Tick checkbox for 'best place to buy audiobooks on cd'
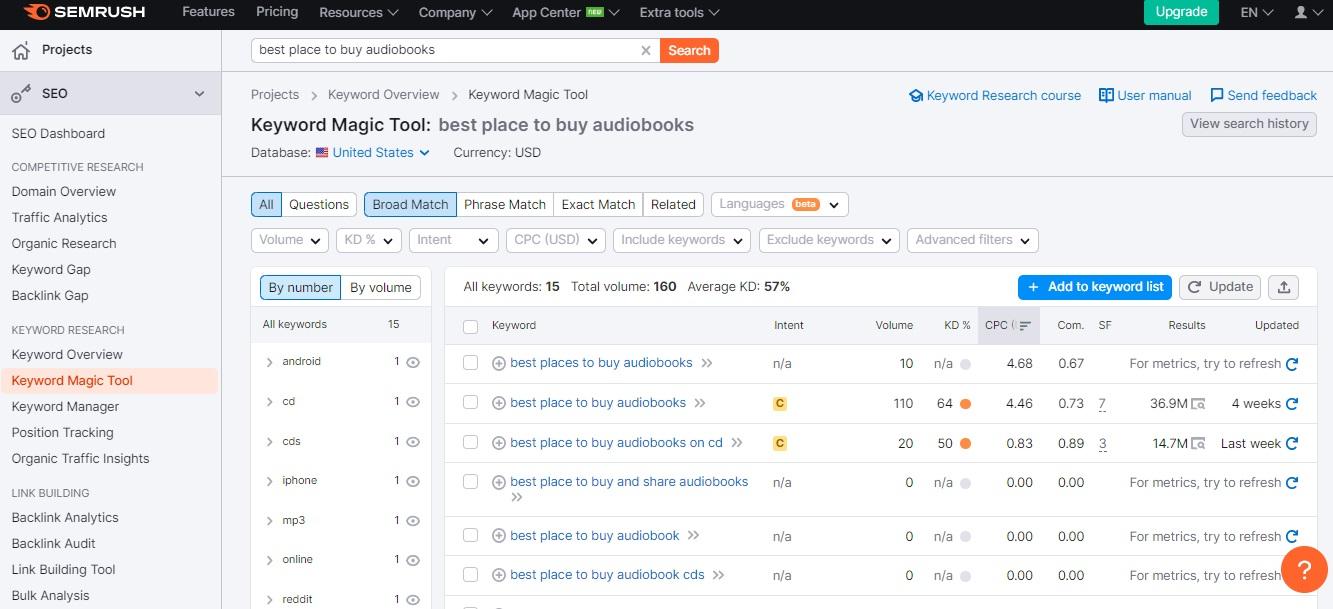 coord(471,443)
